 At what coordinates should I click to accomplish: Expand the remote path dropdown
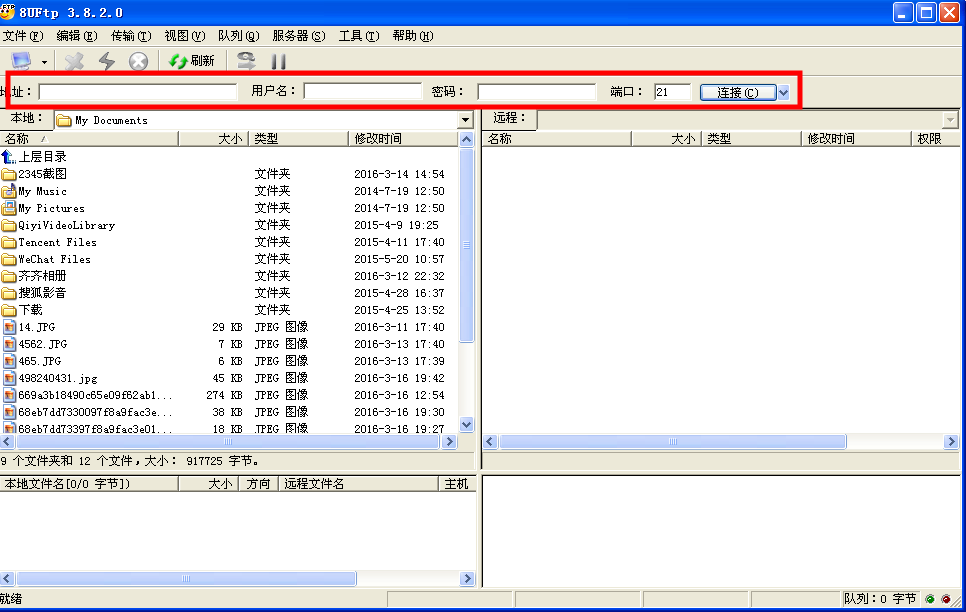point(950,120)
